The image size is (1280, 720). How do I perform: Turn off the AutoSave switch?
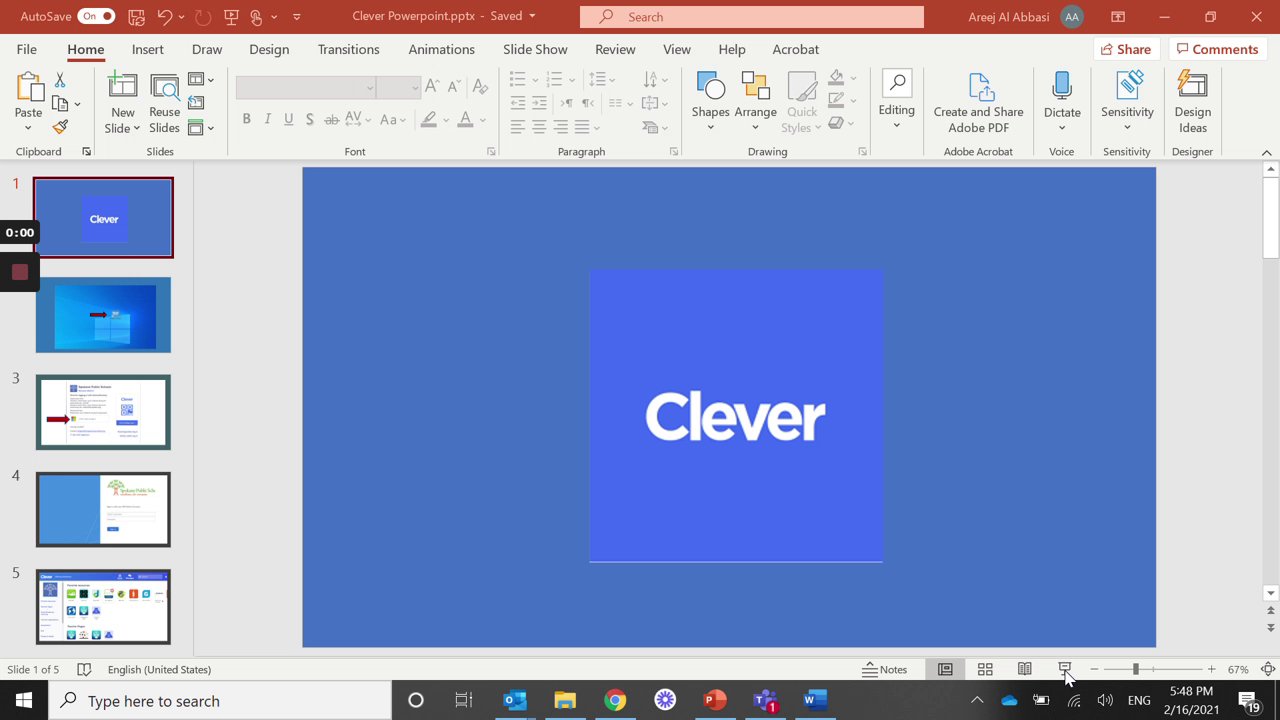(x=96, y=17)
